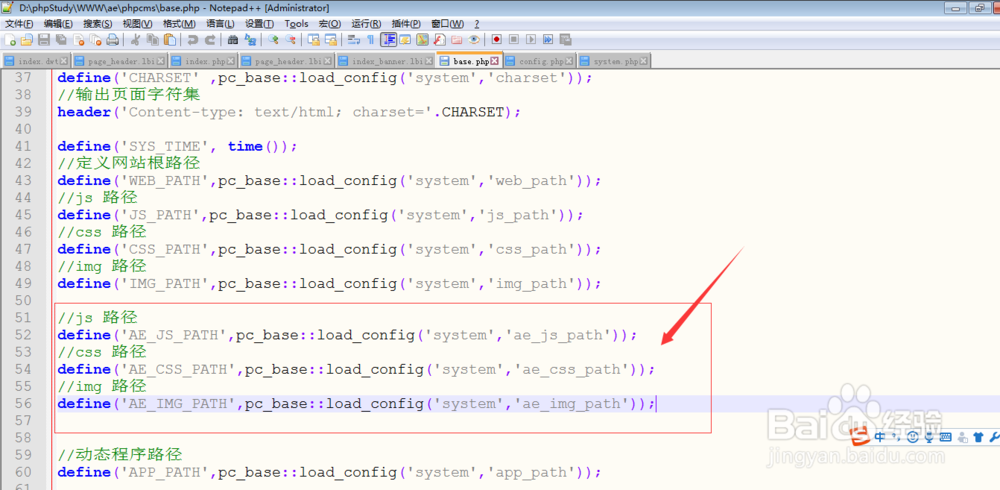Click the Open file folder icon
Image resolution: width=1000 pixels, height=490 pixels.
(x=26, y=40)
